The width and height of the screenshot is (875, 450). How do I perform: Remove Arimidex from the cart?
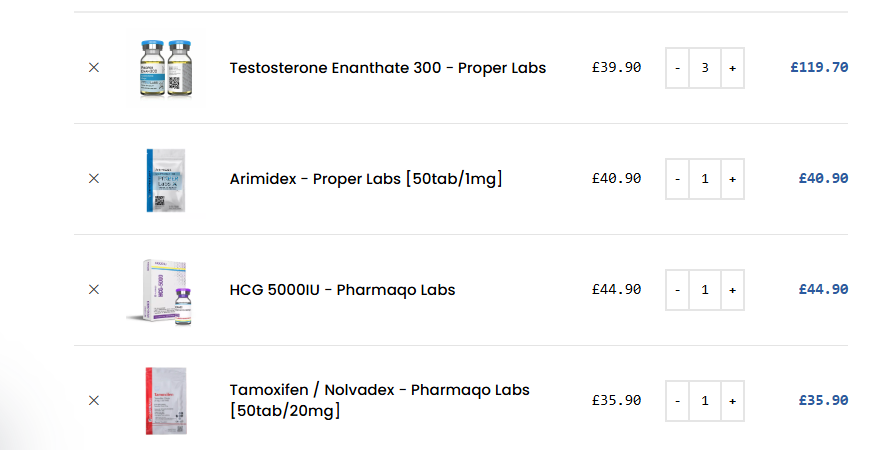(x=94, y=179)
